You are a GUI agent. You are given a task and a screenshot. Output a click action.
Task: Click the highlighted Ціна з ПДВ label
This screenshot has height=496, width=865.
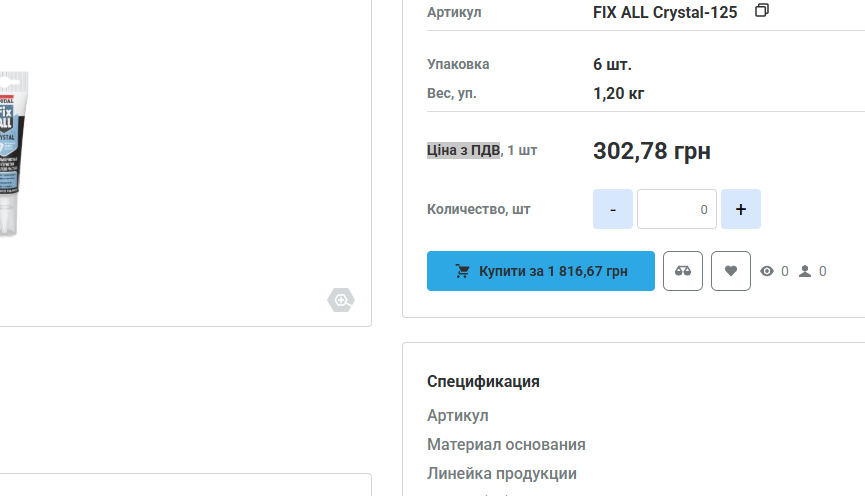[463, 150]
